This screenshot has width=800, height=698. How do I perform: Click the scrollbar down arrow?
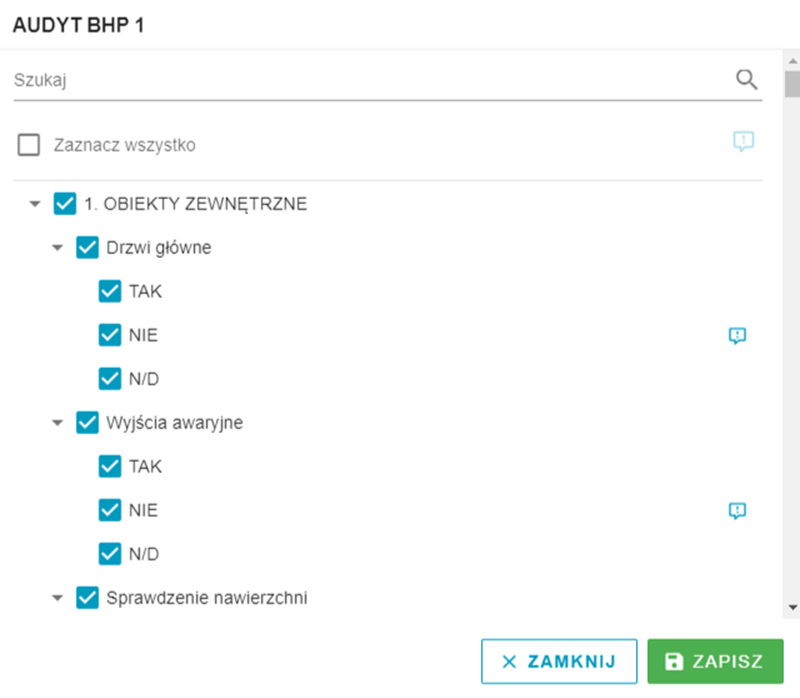[x=792, y=607]
